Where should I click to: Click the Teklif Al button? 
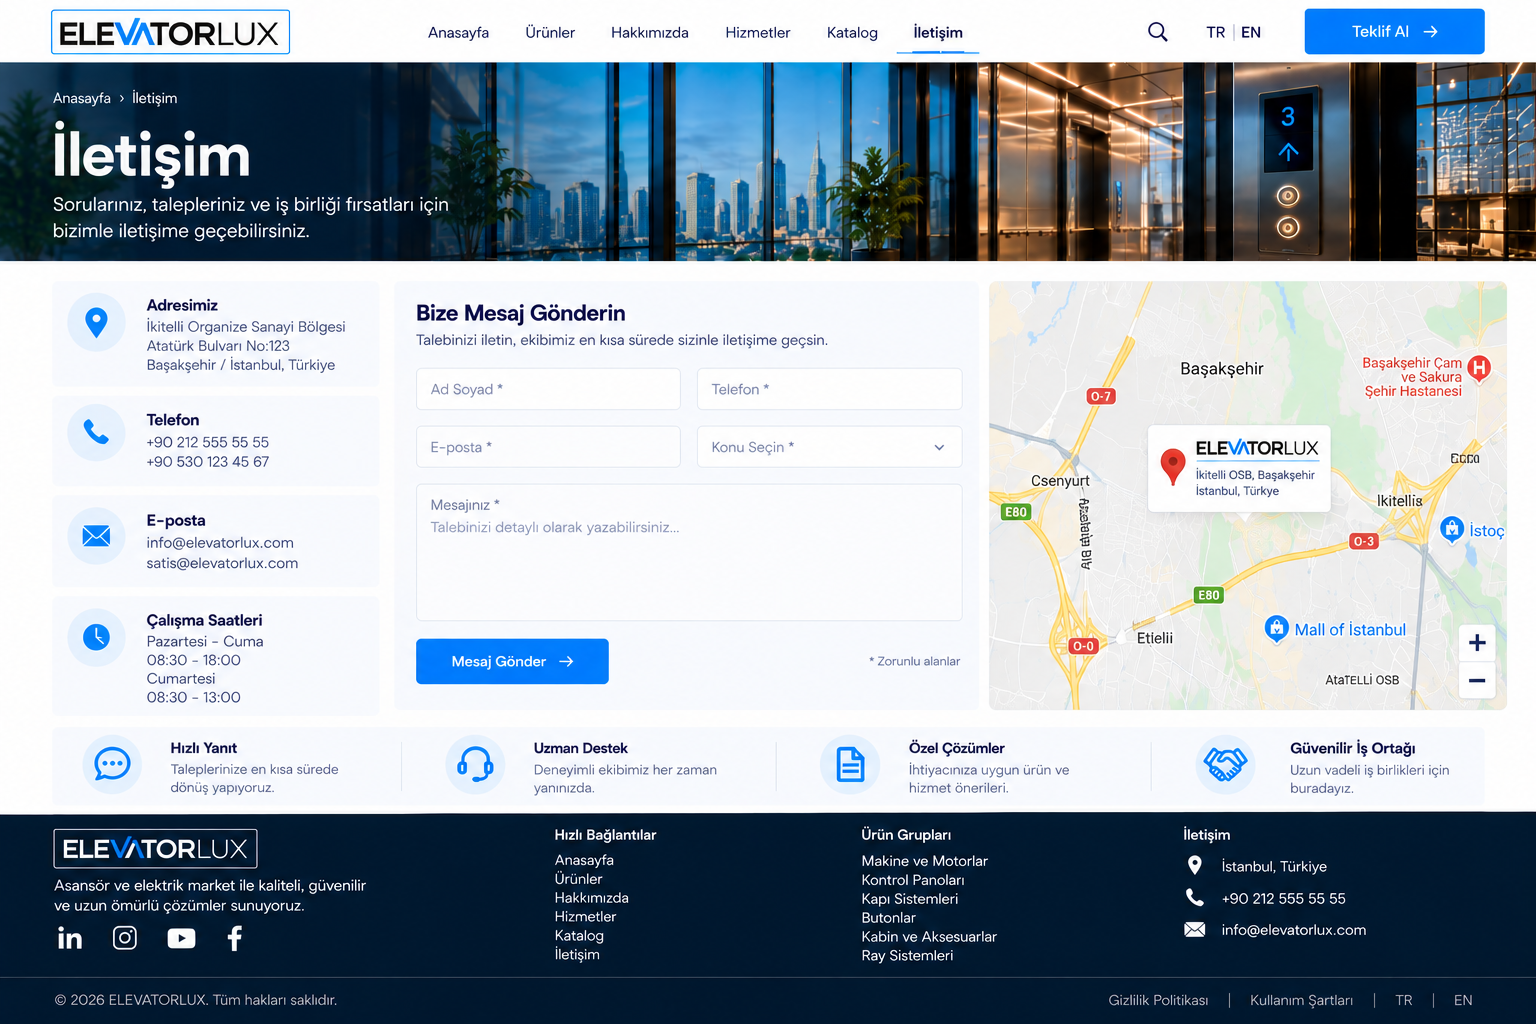[x=1394, y=31]
